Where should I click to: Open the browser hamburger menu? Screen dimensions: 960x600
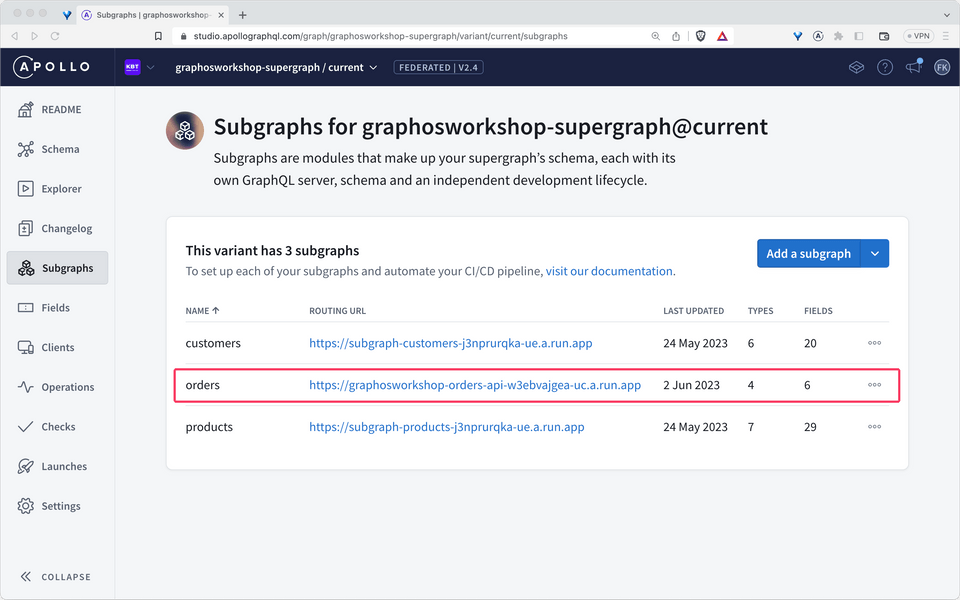tap(946, 36)
